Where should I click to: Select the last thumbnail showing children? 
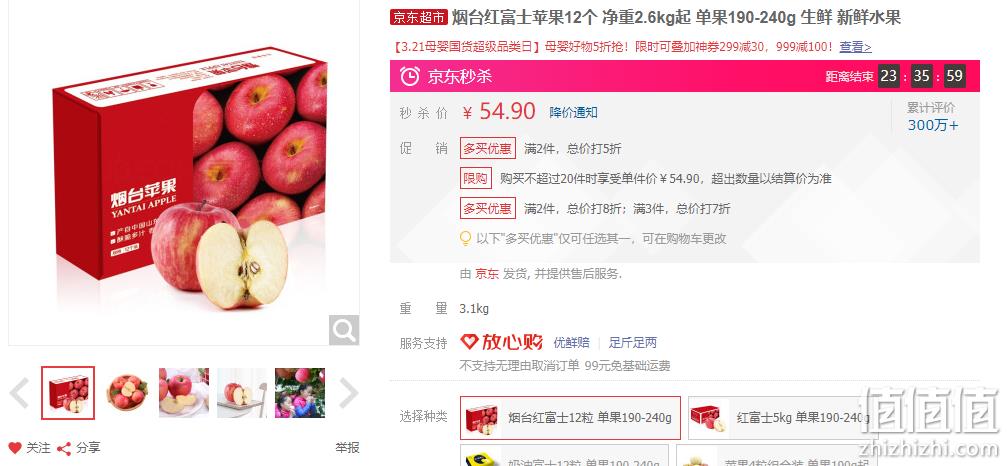[x=300, y=393]
